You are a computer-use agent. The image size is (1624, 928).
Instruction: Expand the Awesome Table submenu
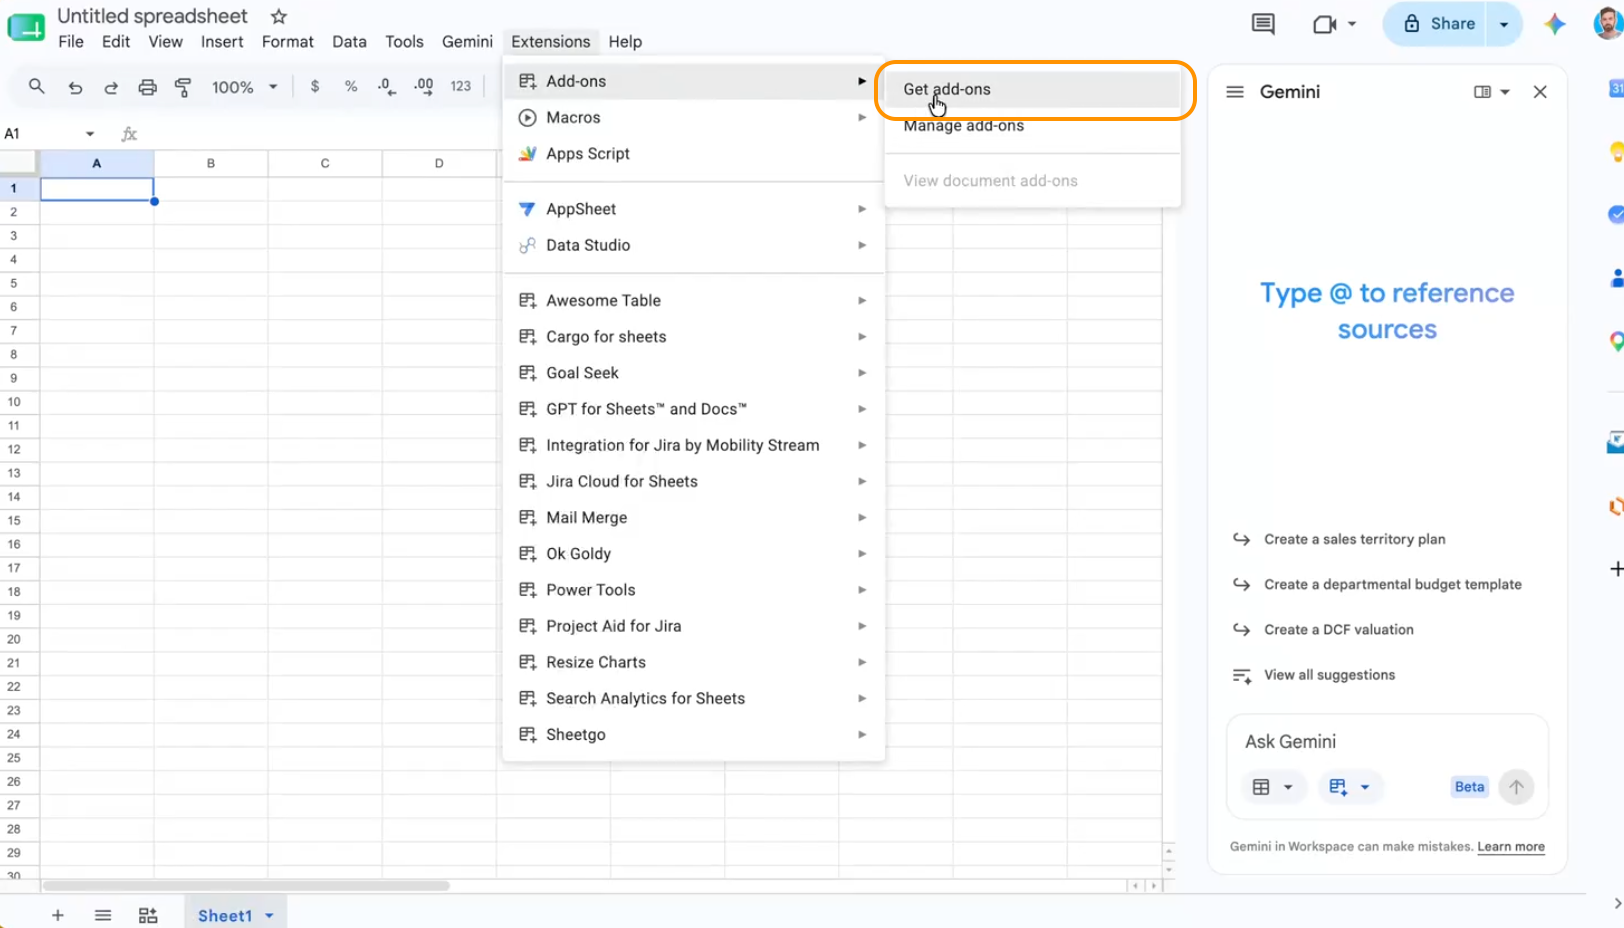[694, 301]
